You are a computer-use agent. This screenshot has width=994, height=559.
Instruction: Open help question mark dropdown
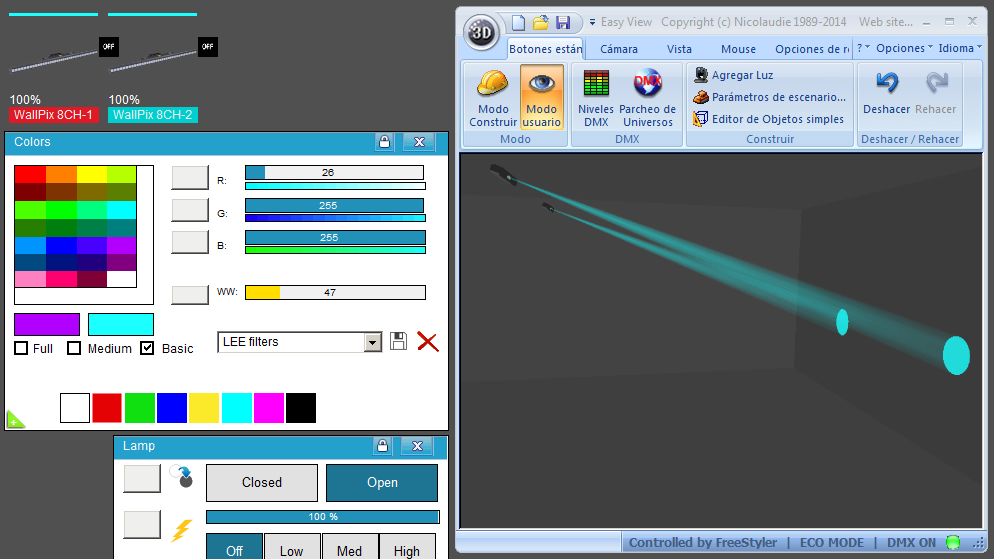pyautogui.click(x=863, y=48)
